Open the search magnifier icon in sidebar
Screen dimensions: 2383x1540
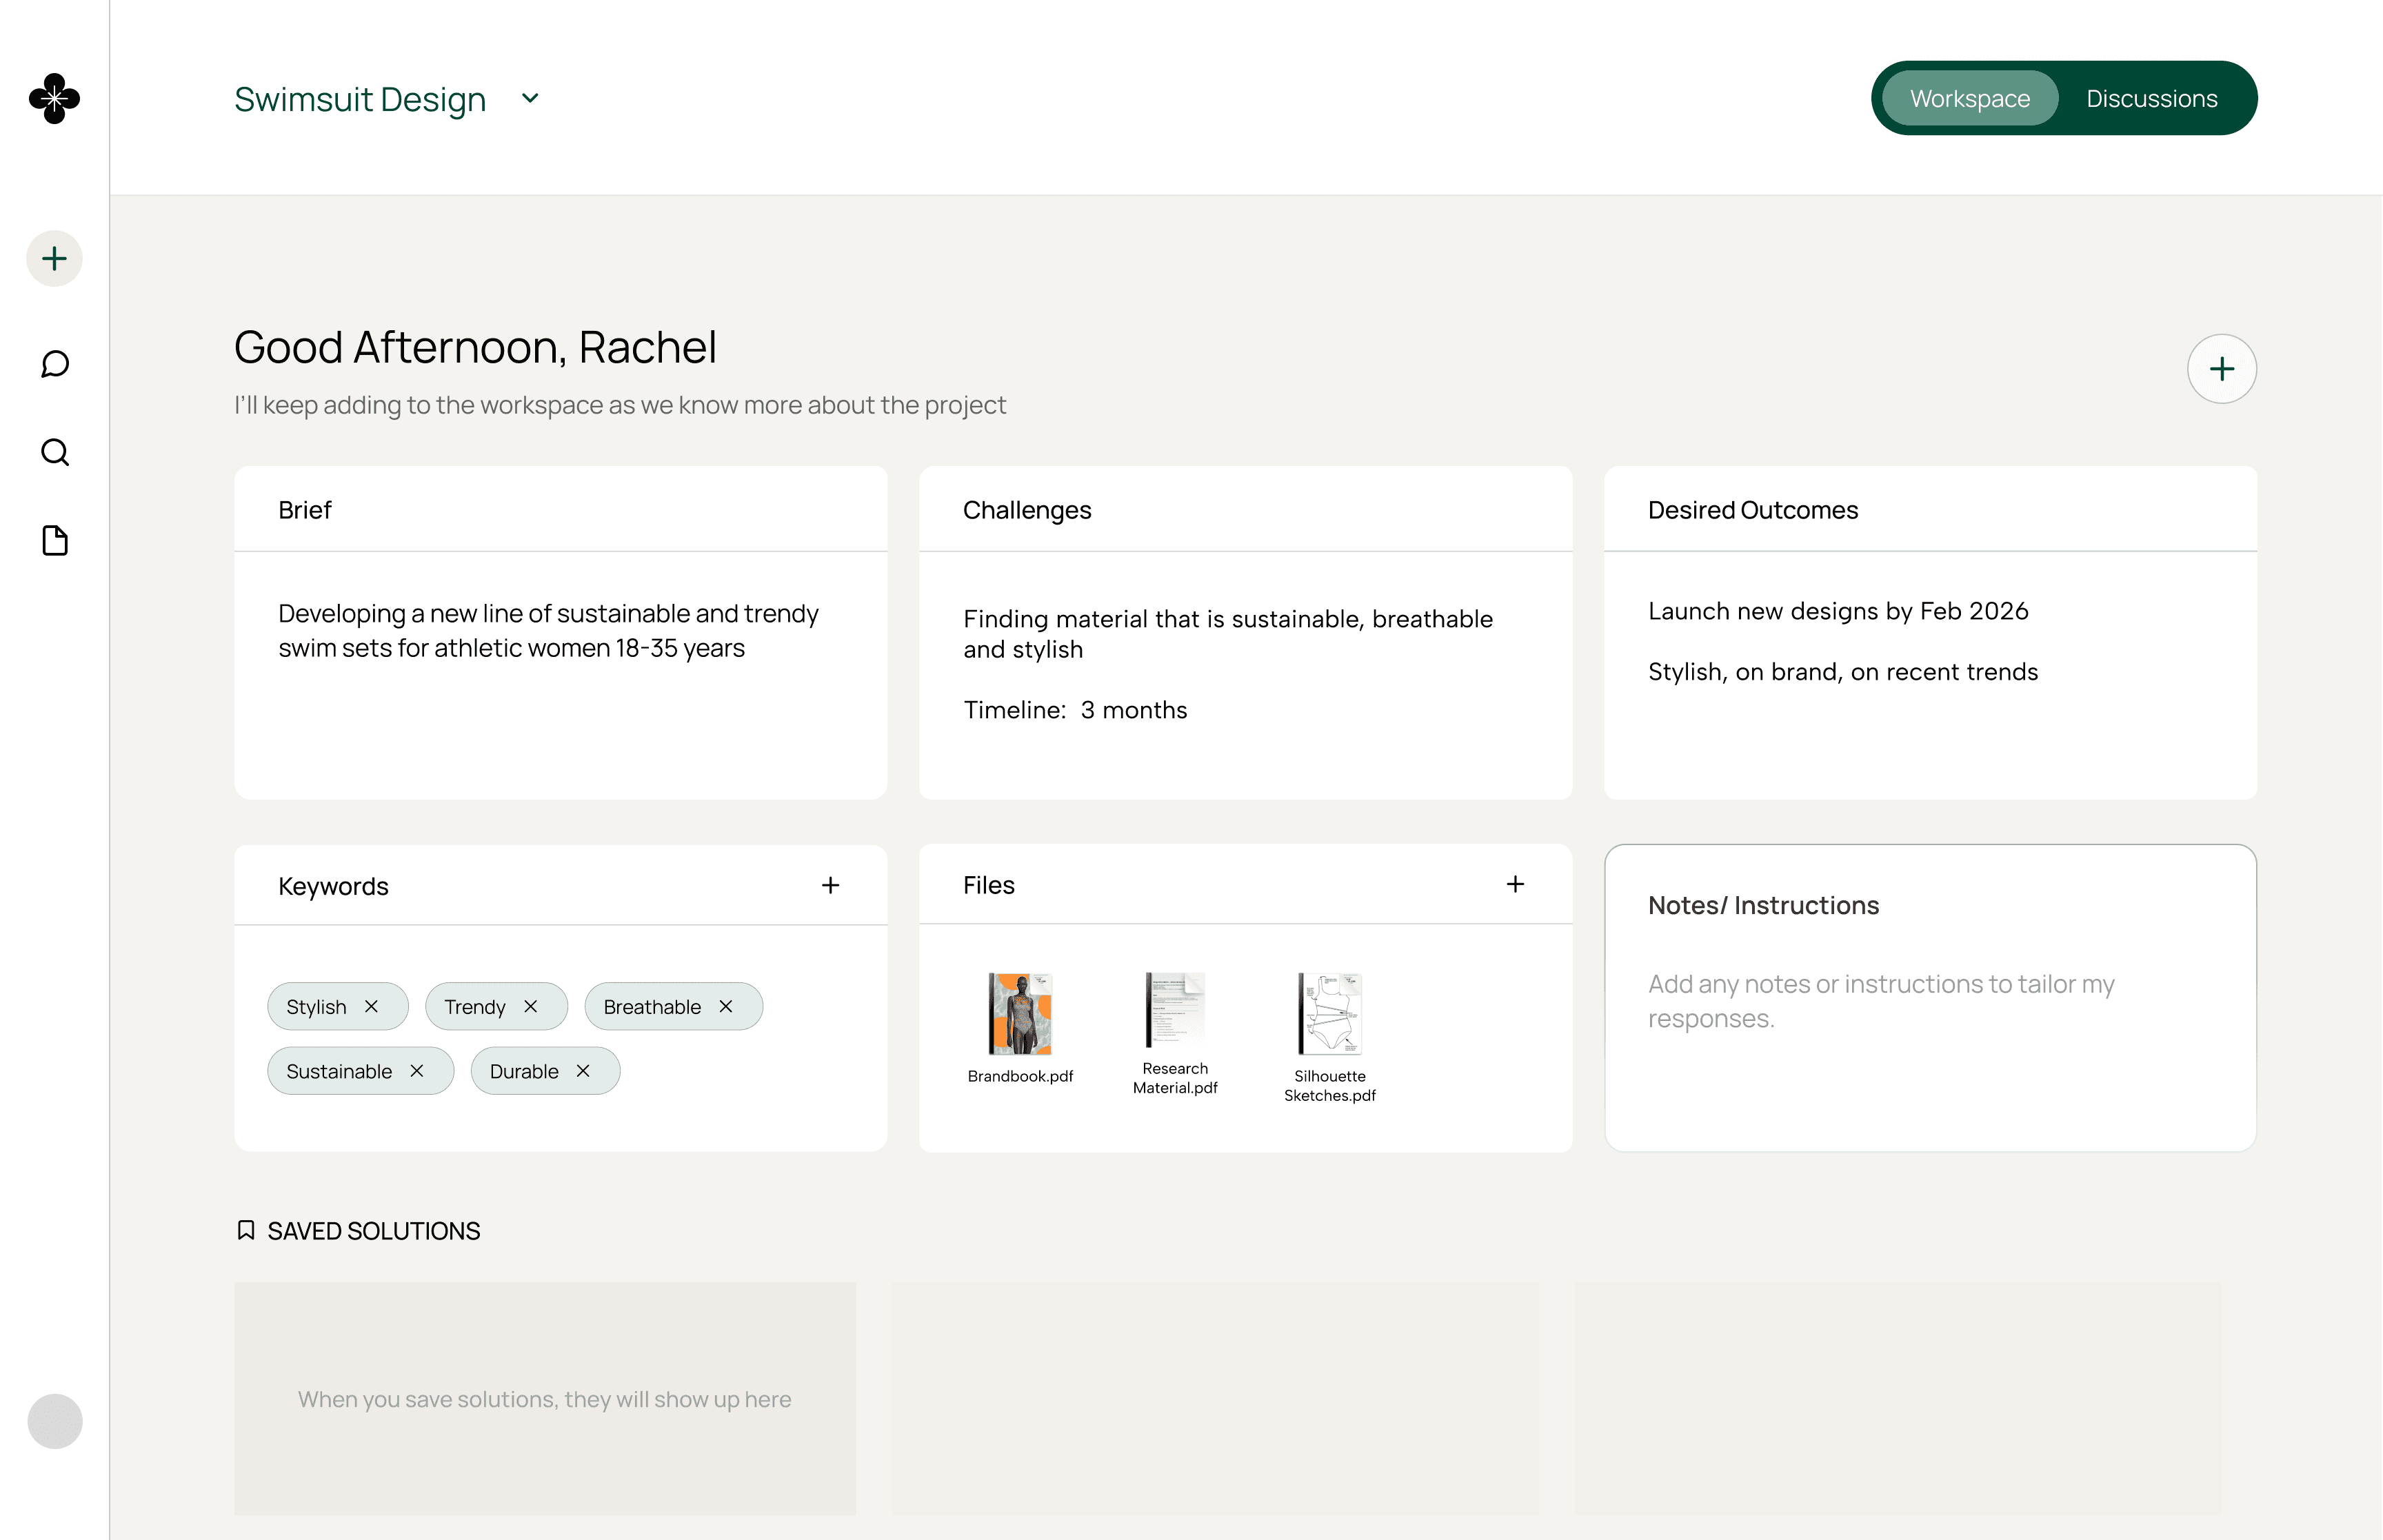tap(55, 452)
